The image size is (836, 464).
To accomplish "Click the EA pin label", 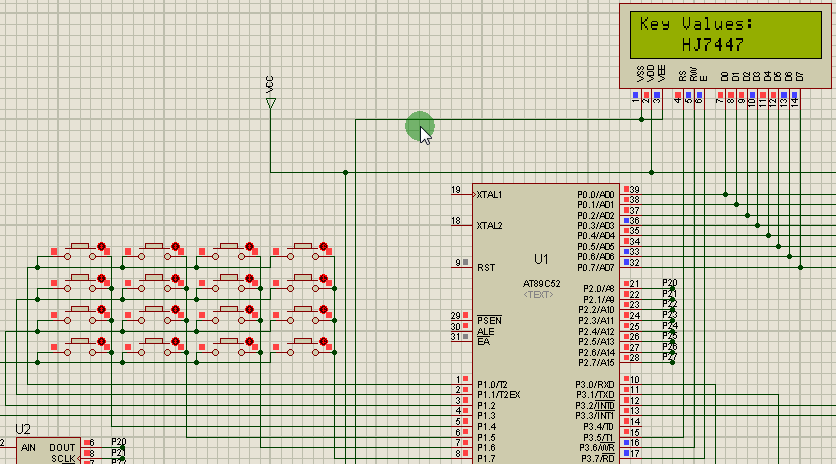I will tap(483, 341).
